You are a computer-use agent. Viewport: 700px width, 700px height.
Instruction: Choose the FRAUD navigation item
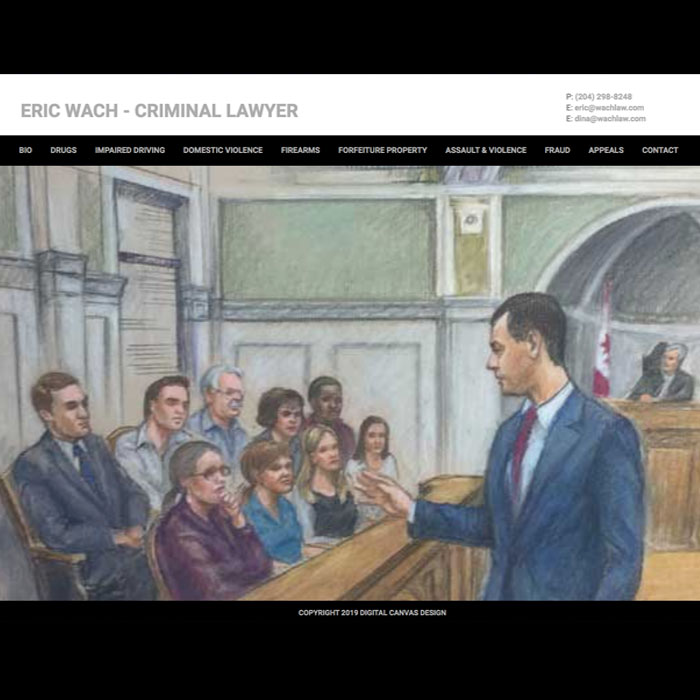(557, 150)
